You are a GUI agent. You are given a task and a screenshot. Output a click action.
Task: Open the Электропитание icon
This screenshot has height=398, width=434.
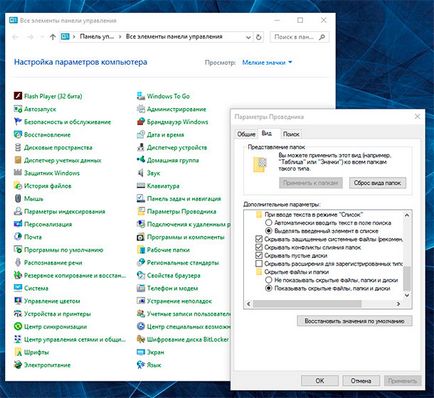[18, 365]
